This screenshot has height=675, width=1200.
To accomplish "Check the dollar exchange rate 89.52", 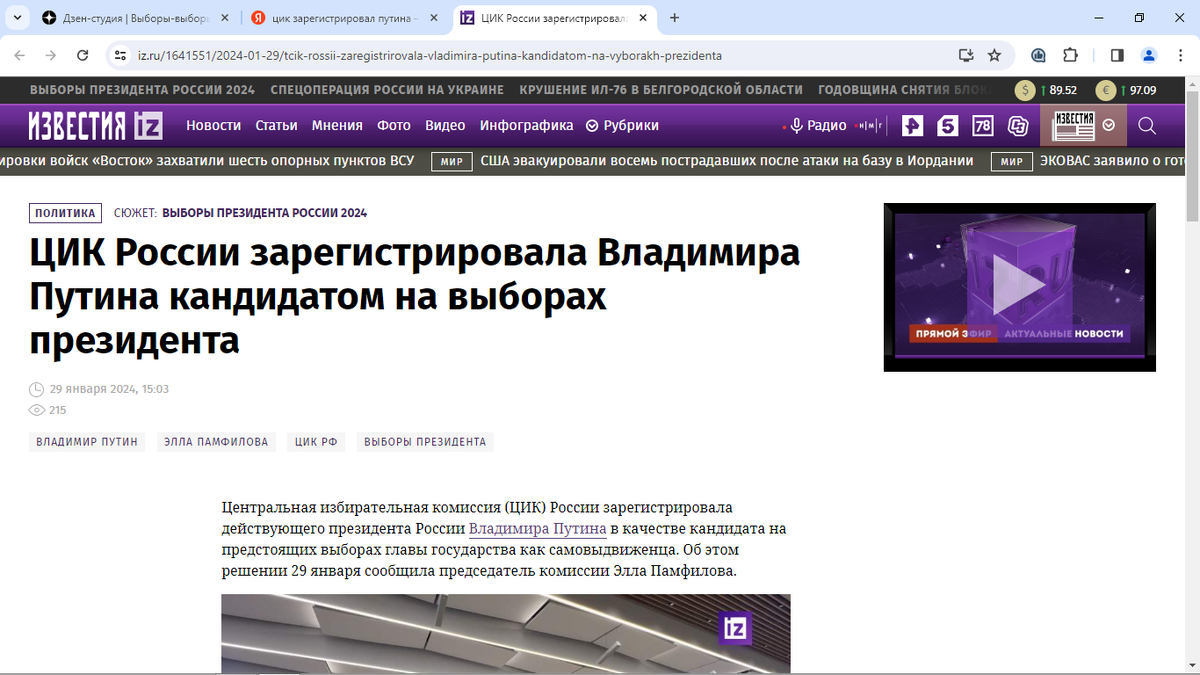I will [1046, 90].
